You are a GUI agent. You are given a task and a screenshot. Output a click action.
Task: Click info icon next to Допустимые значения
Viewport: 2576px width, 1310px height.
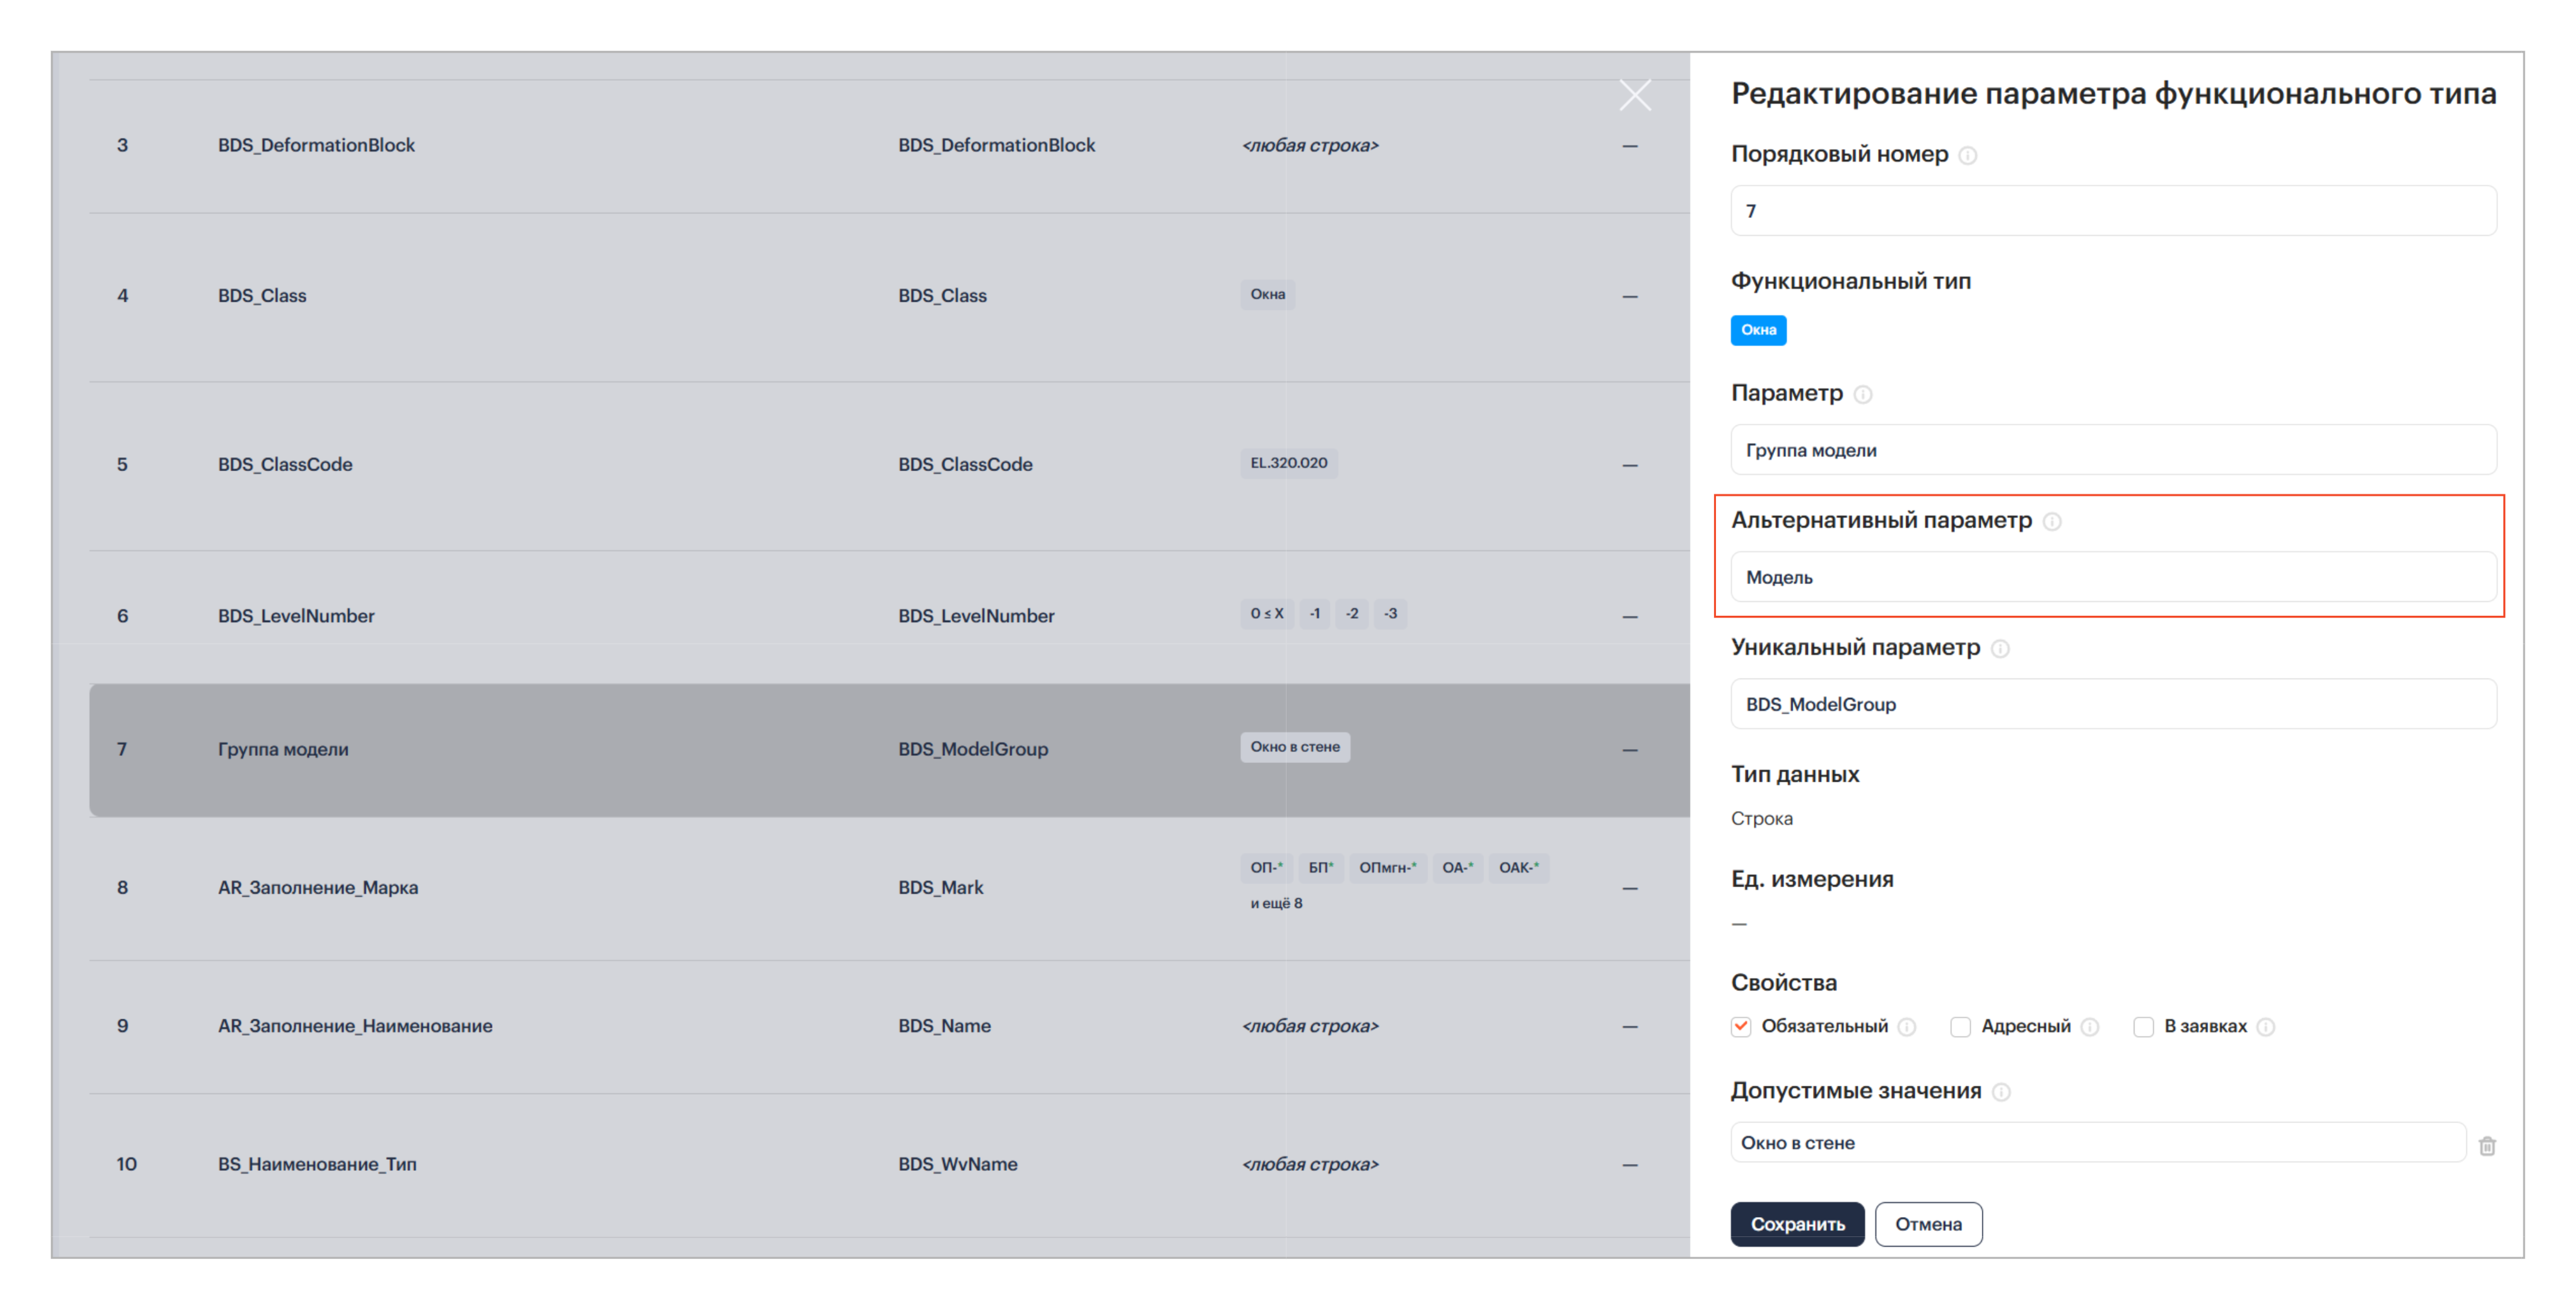[2000, 1092]
